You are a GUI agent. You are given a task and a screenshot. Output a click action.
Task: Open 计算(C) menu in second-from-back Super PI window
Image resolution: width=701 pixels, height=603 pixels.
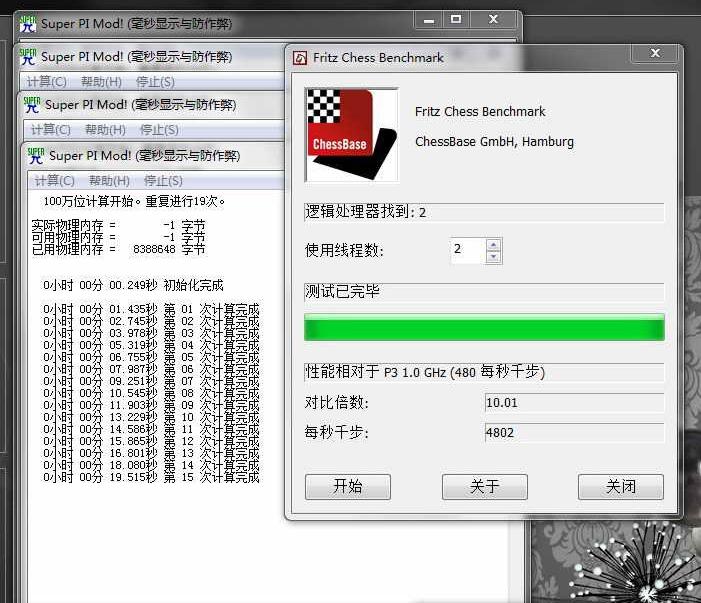tap(46, 82)
